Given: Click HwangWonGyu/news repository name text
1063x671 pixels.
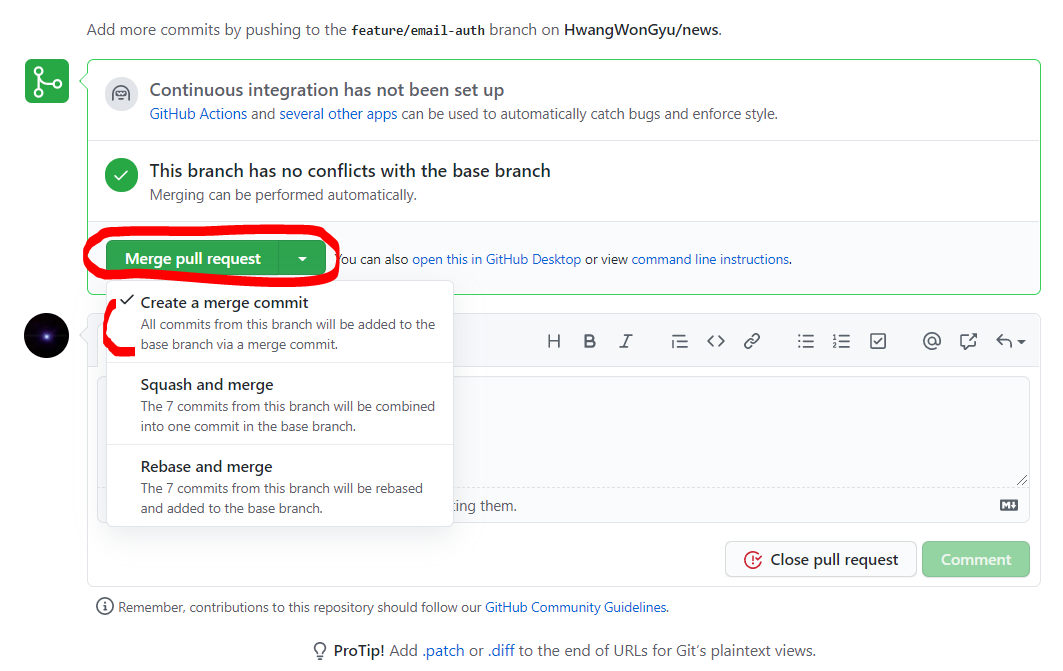Looking at the screenshot, I should click(641, 30).
